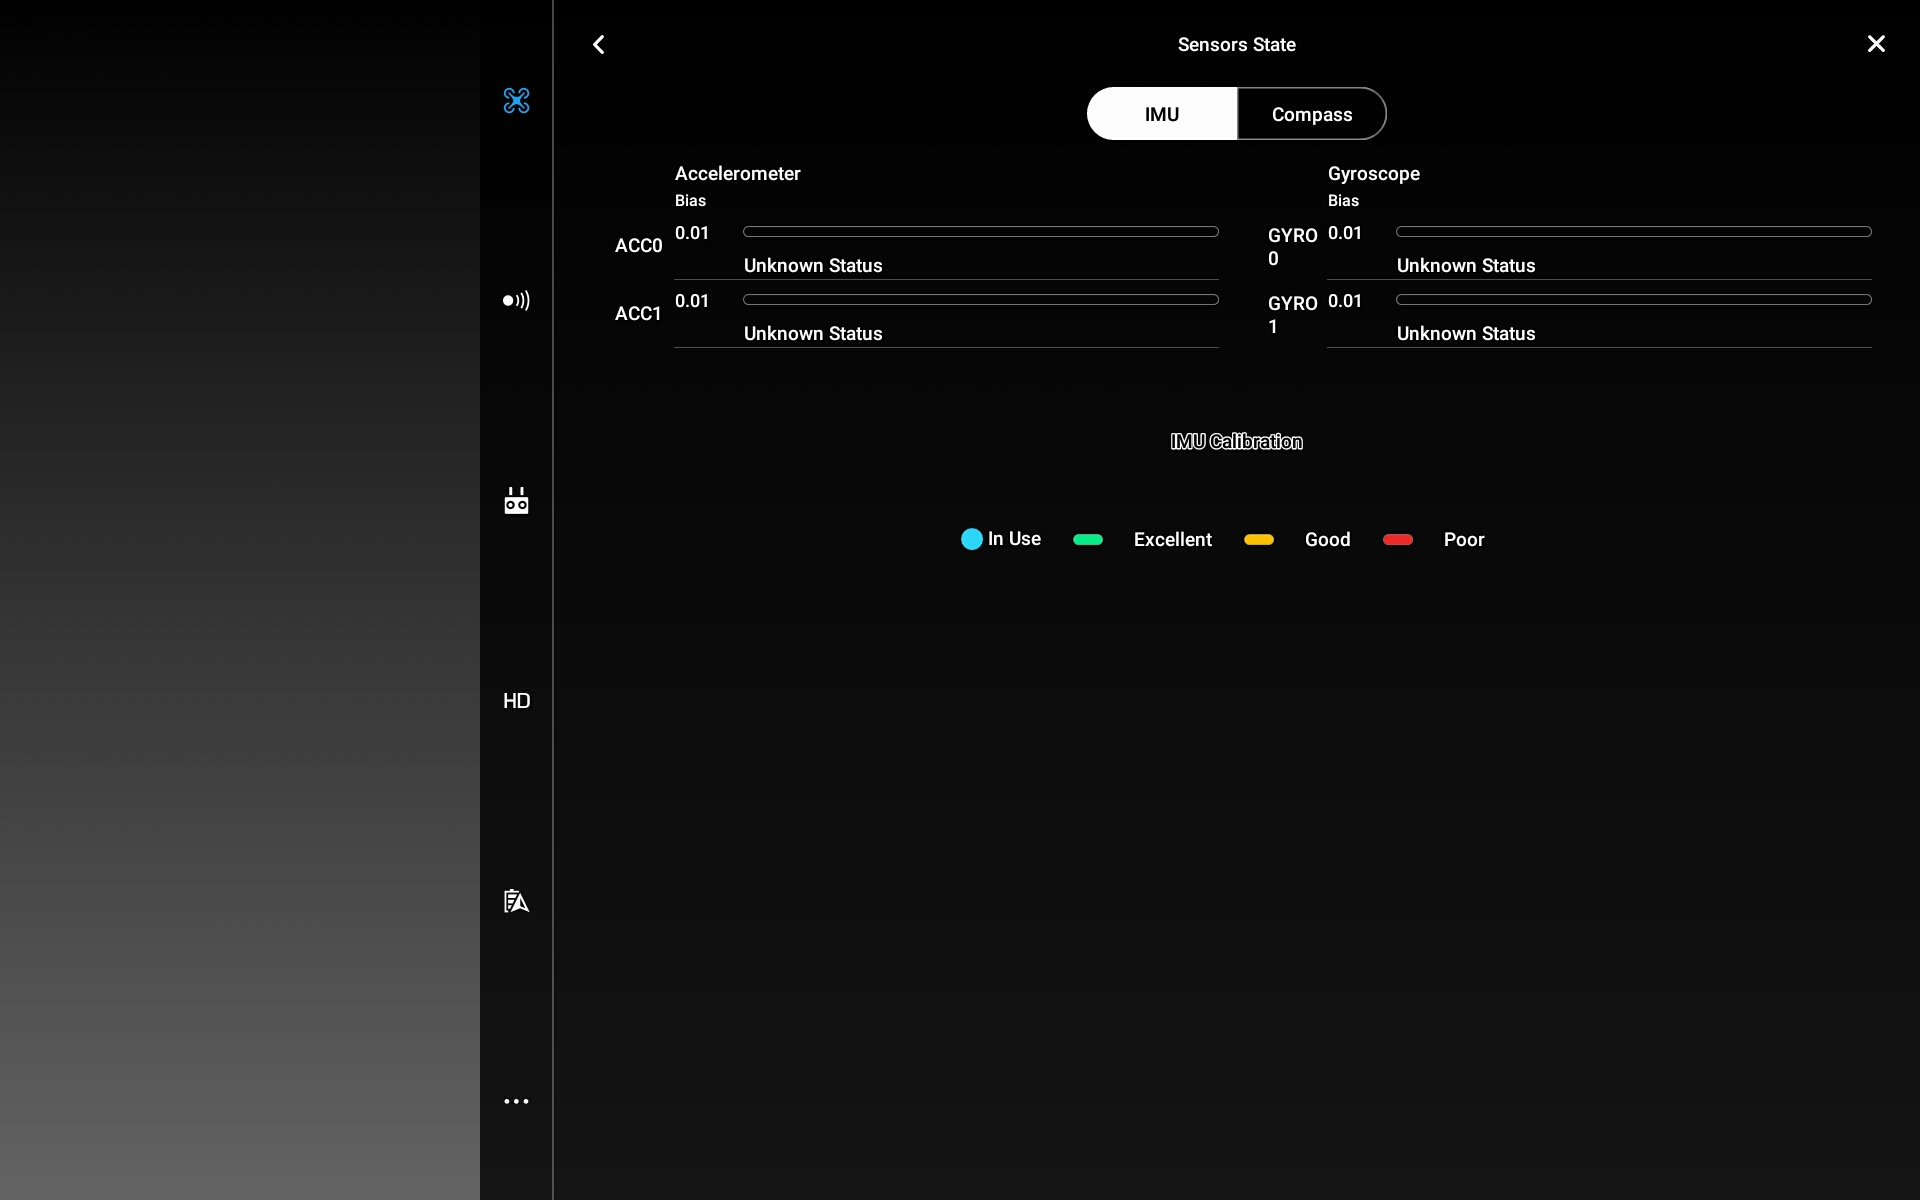Screen dimensions: 1920x1200
Task: Click GYRO 0 Unknown Status text
Action: point(1466,265)
